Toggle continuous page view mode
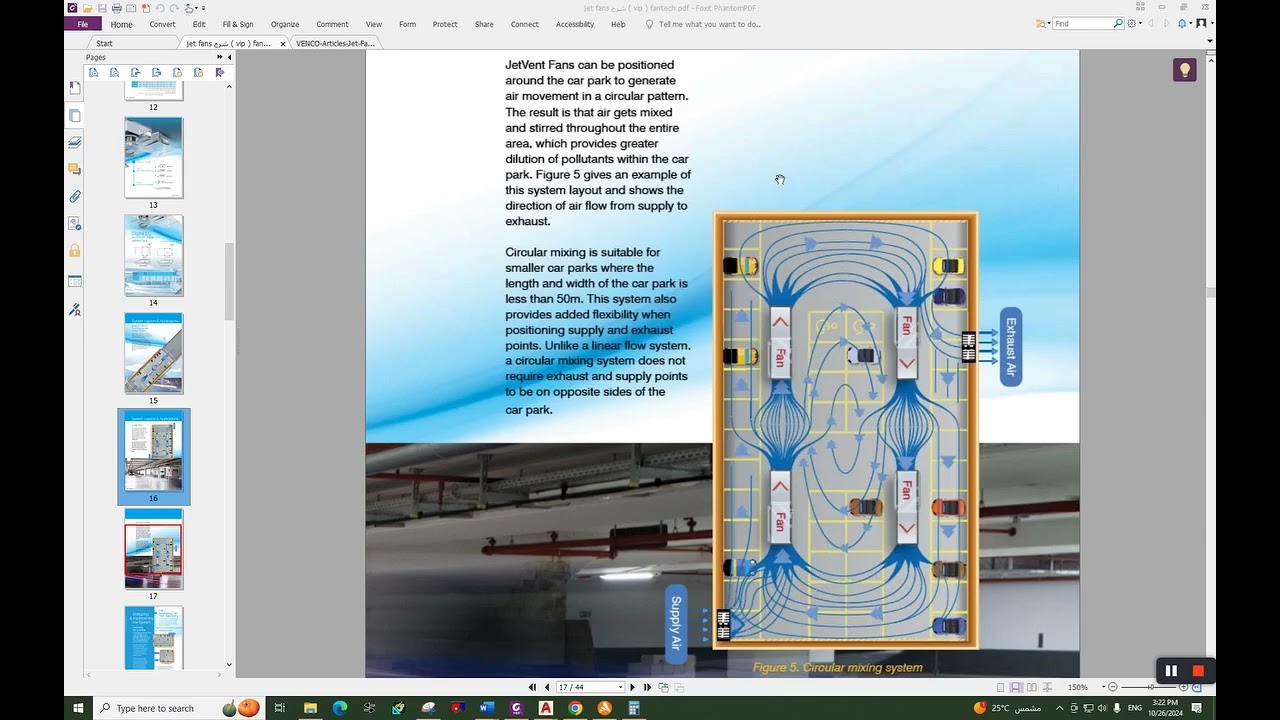Image resolution: width=1280 pixels, height=720 pixels. click(x=1016, y=687)
